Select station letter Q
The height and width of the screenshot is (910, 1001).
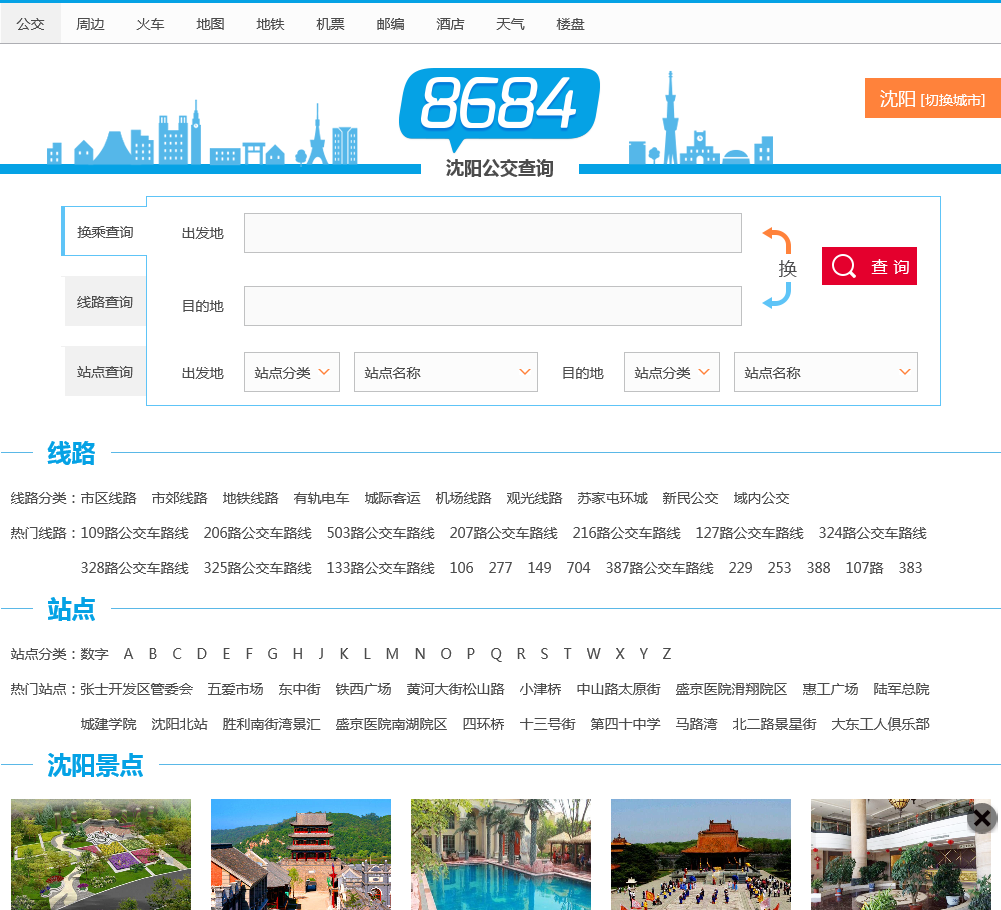coord(496,654)
